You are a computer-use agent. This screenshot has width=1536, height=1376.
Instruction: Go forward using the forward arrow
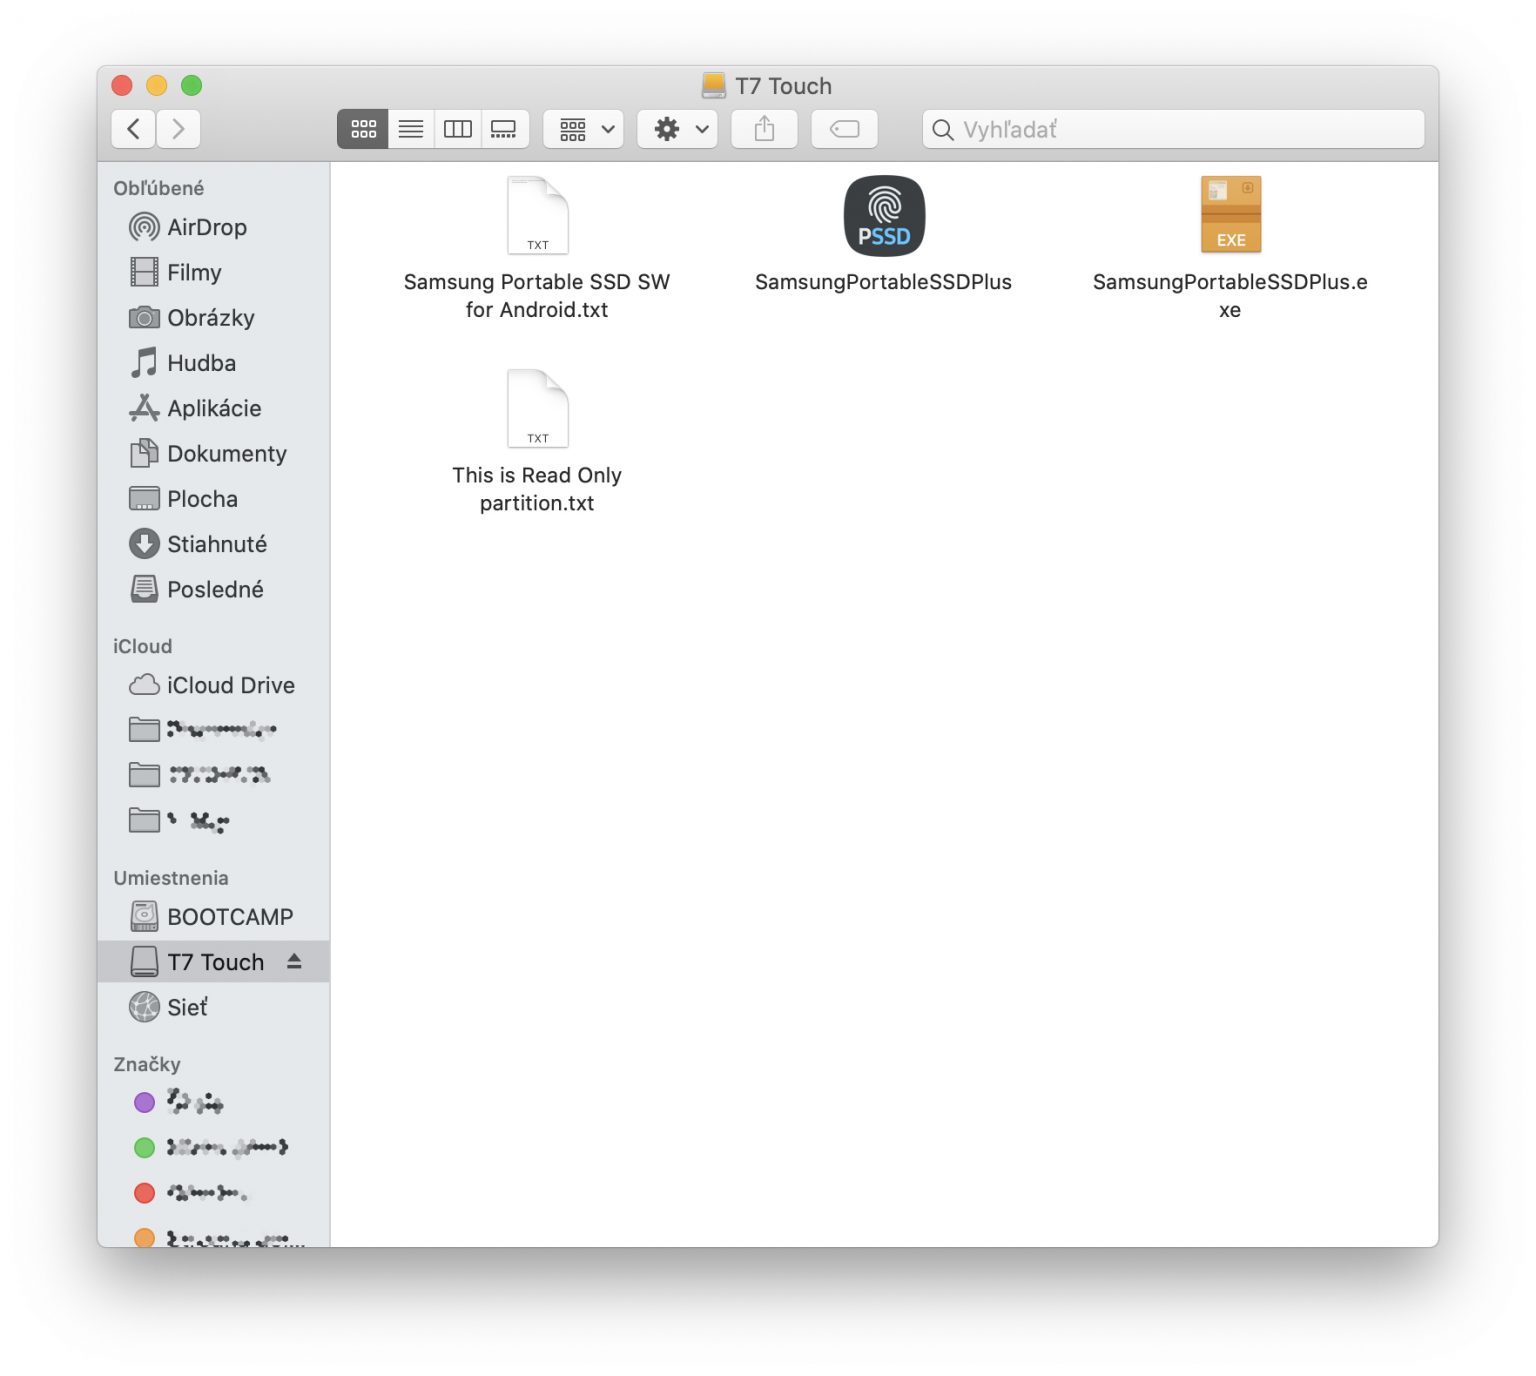pos(178,129)
